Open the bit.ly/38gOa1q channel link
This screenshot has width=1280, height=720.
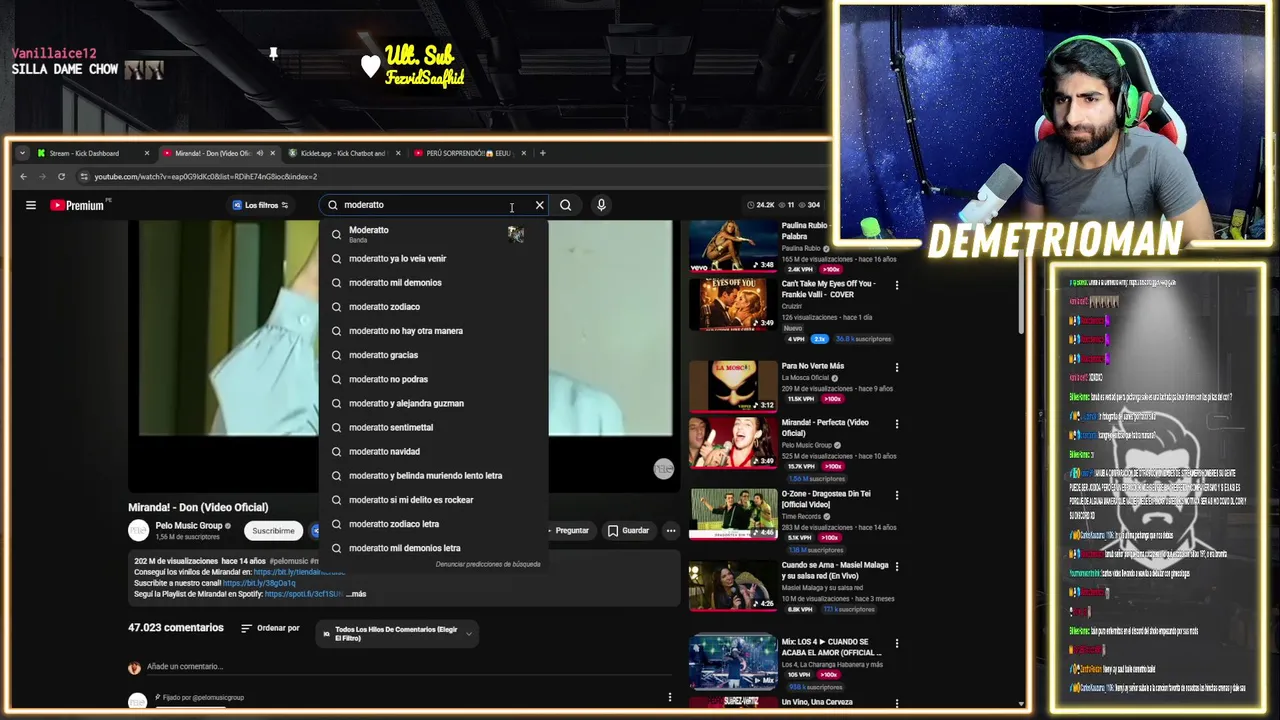pos(259,583)
